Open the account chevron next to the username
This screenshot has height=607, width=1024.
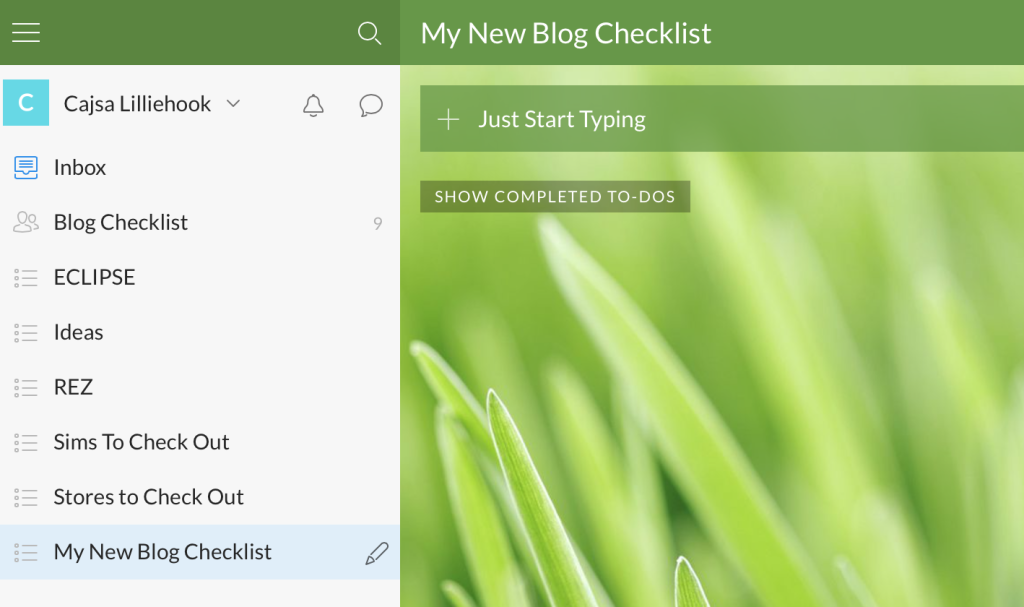pyautogui.click(x=232, y=103)
